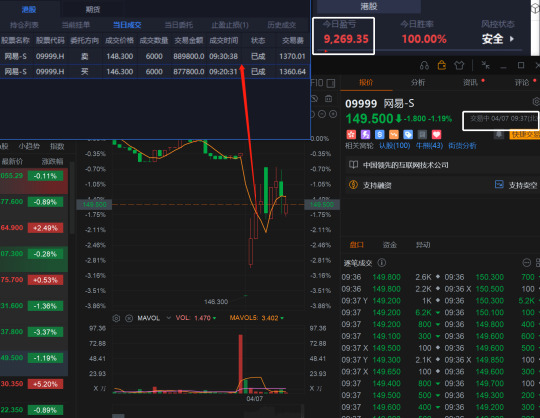Expand the MAVOL5 3,402 dropdown
The image size is (540, 418).
pos(282,318)
